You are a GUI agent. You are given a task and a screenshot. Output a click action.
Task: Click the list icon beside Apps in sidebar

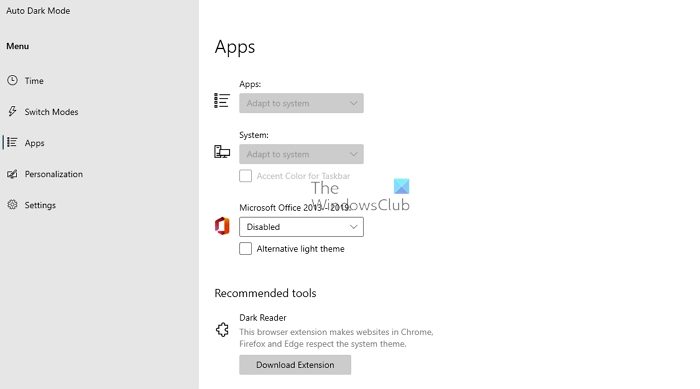tap(12, 142)
